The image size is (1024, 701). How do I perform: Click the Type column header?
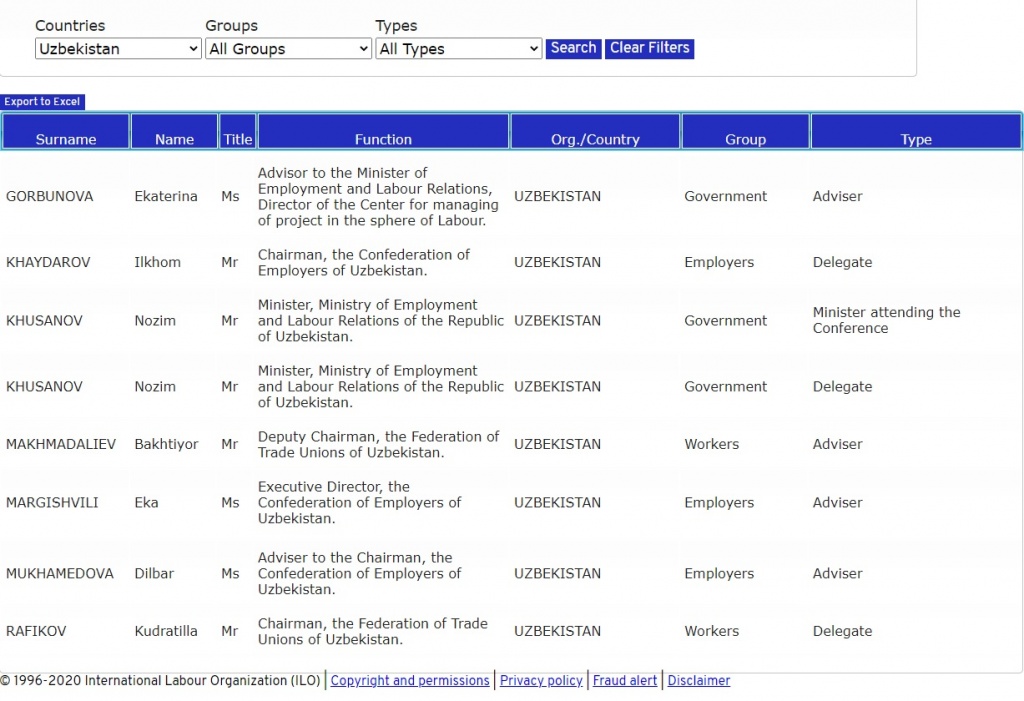click(916, 139)
